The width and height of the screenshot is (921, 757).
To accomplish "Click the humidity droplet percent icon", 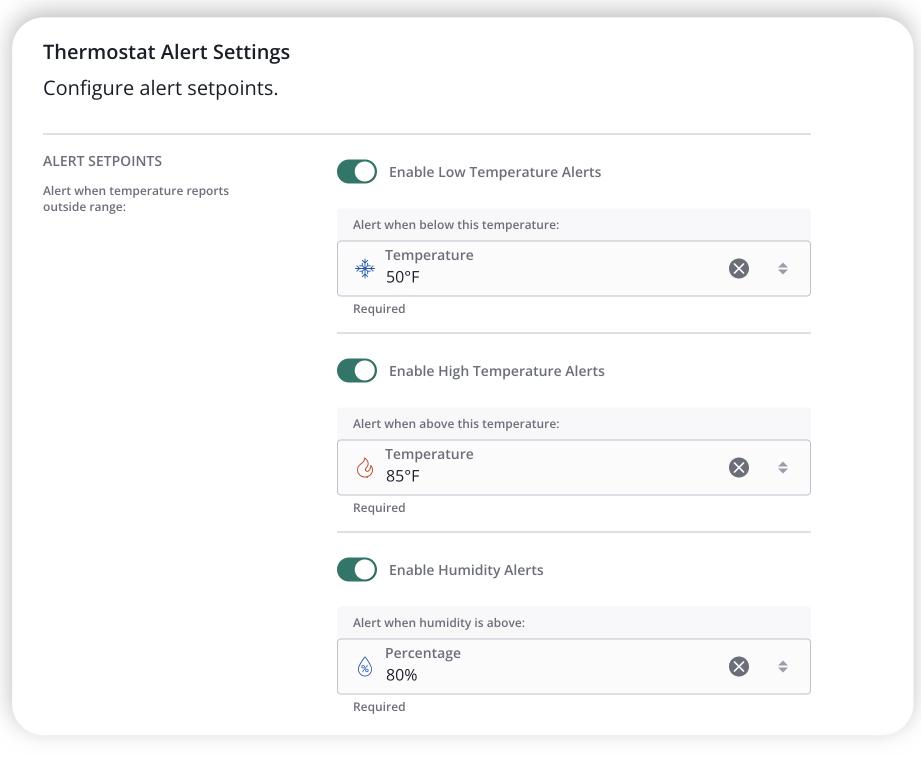I will (365, 667).
